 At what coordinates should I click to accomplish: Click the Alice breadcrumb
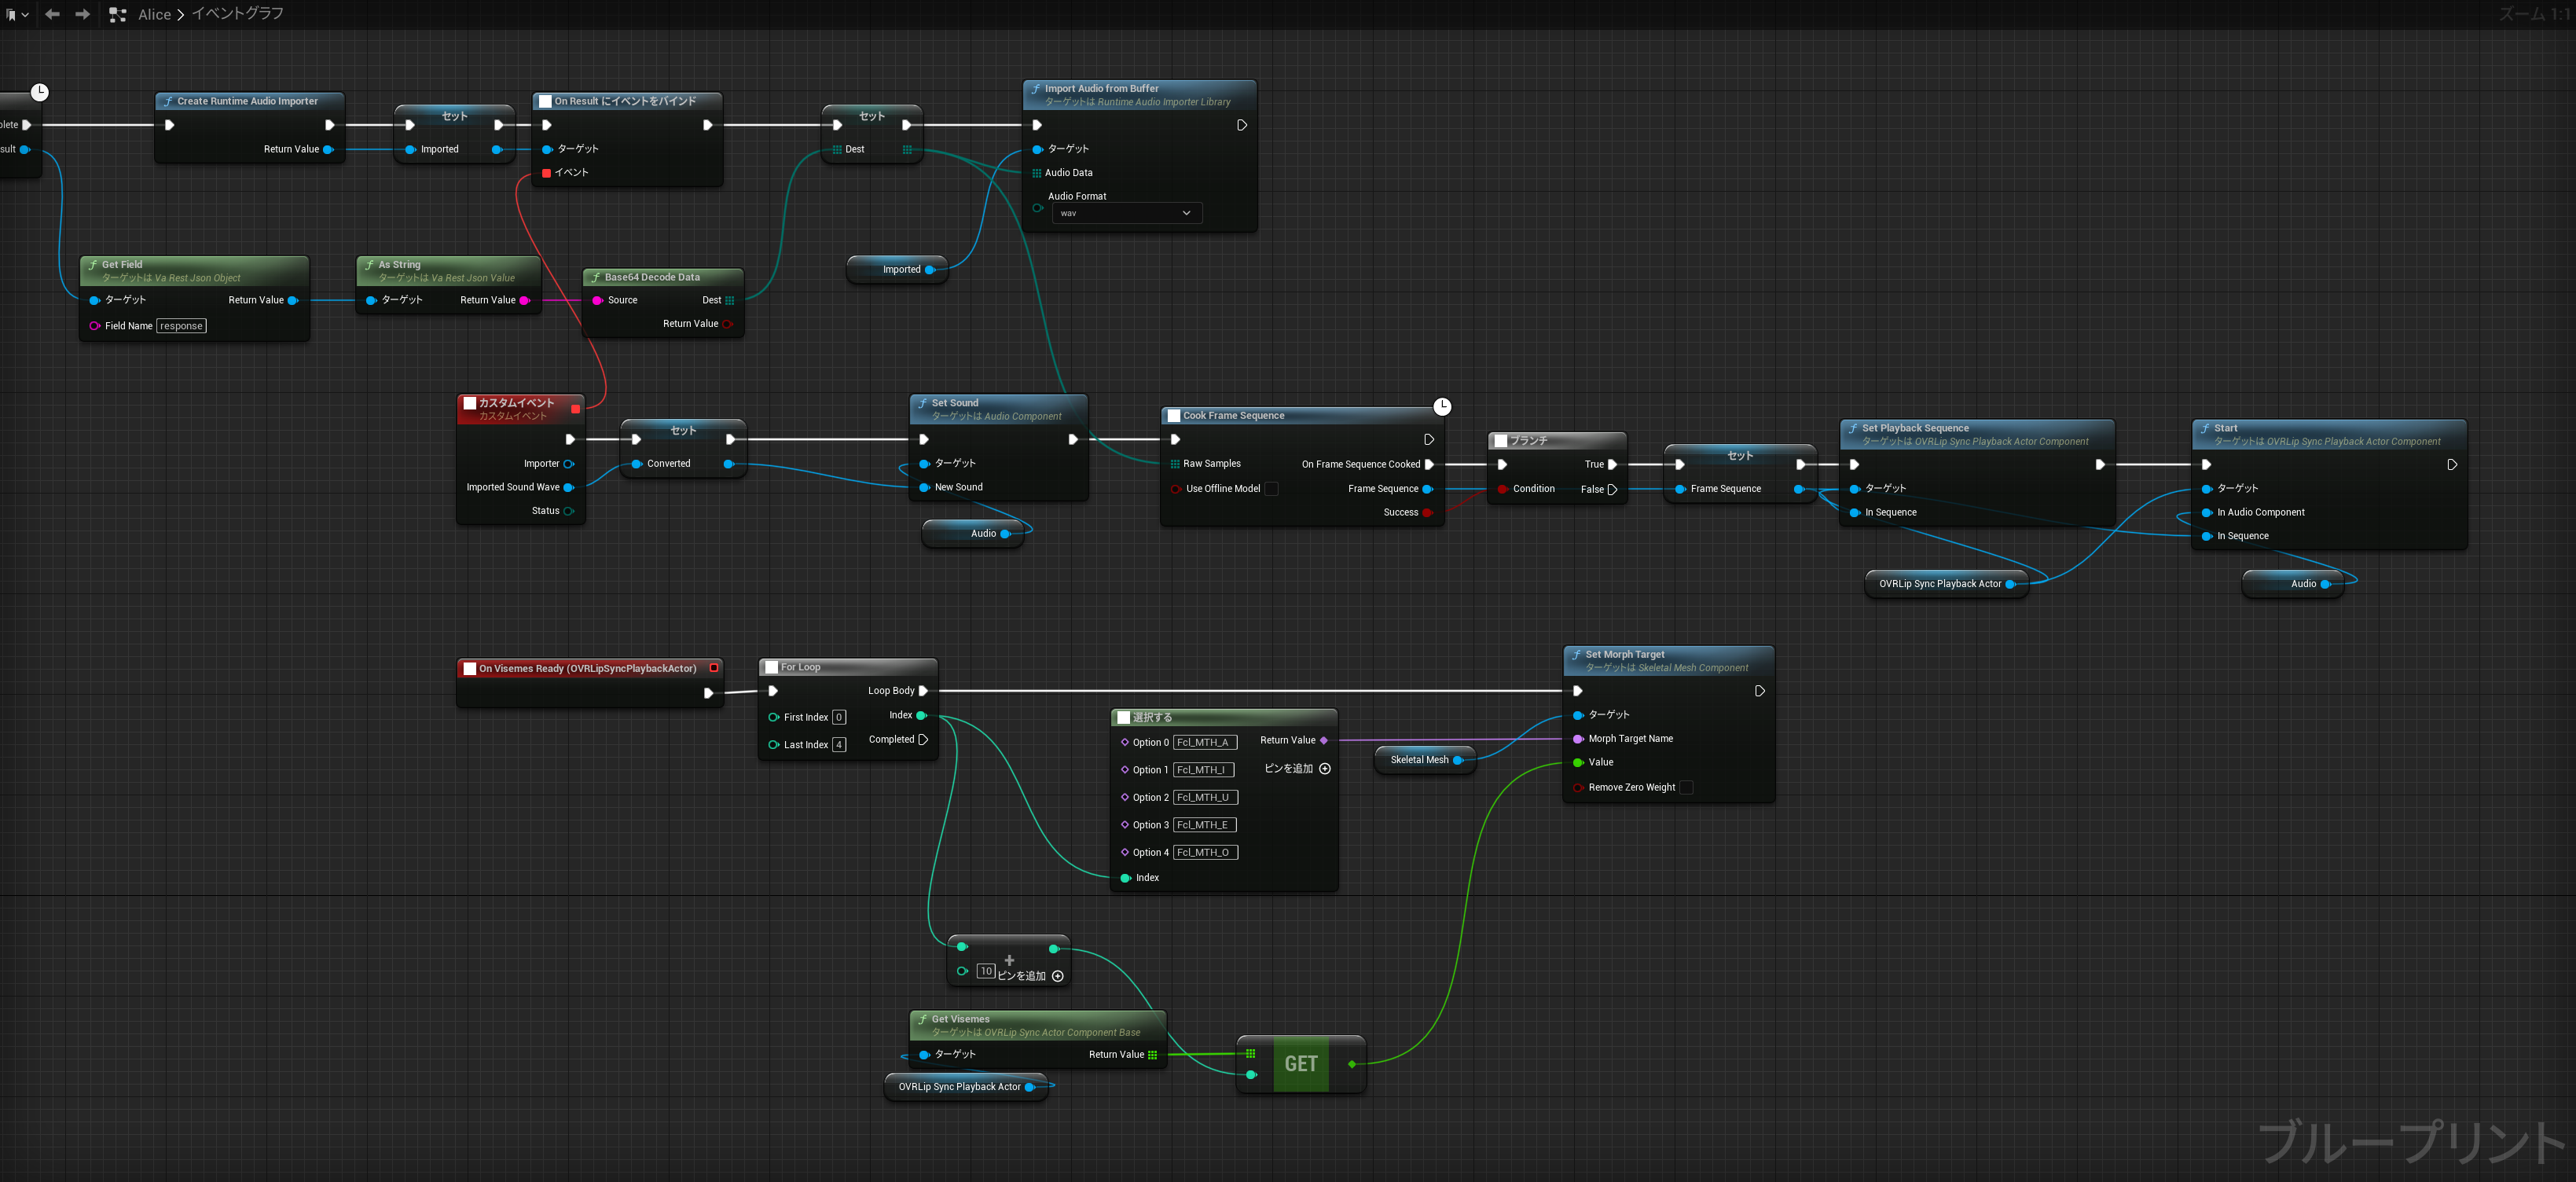tap(154, 15)
